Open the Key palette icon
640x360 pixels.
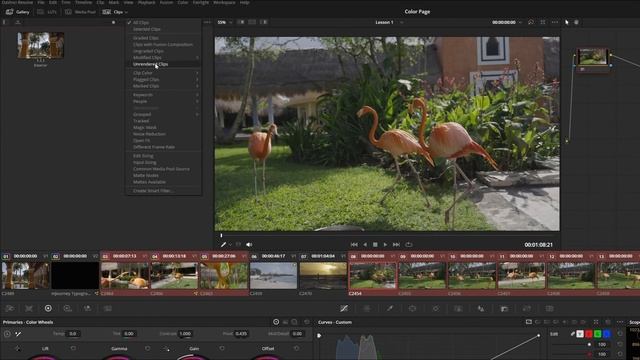pyautogui.click(x=504, y=309)
